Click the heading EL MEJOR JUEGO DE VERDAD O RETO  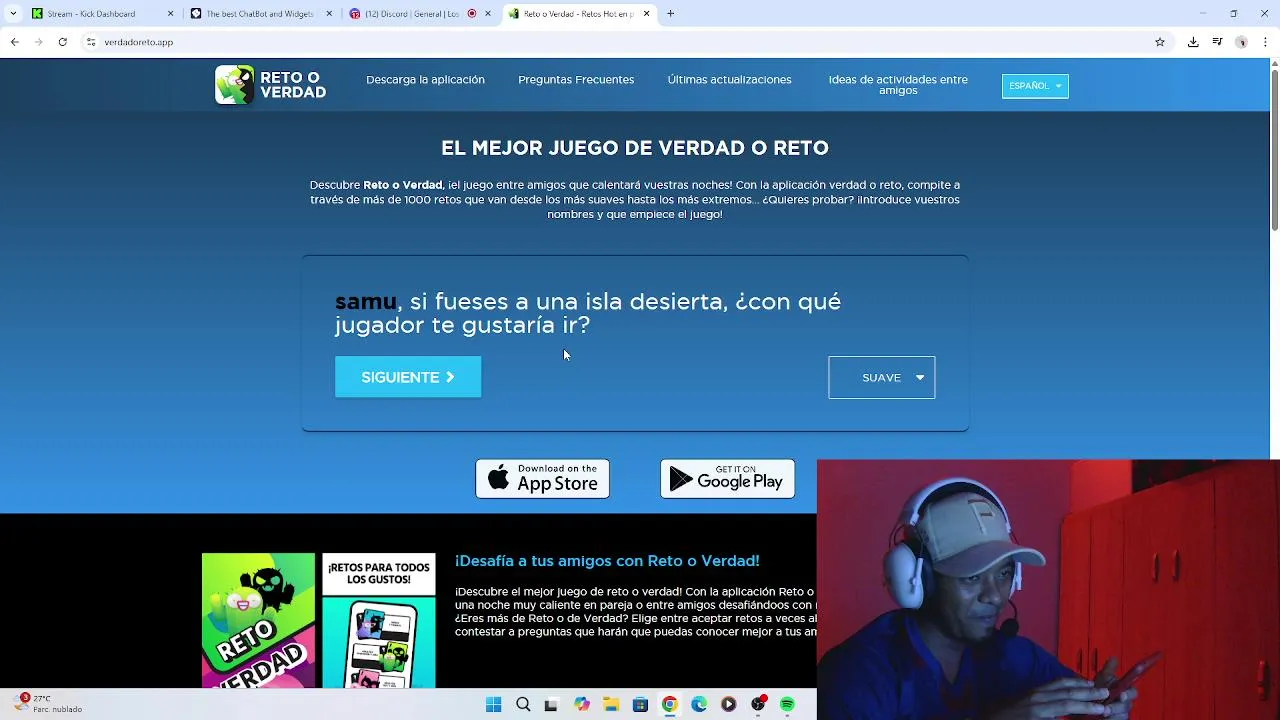click(x=635, y=148)
